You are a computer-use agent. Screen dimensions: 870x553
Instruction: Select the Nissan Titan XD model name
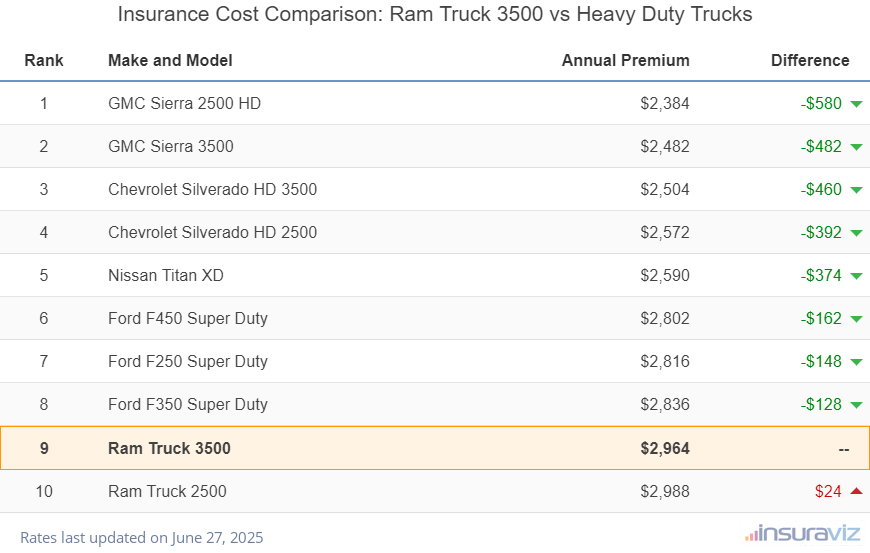[x=166, y=275]
